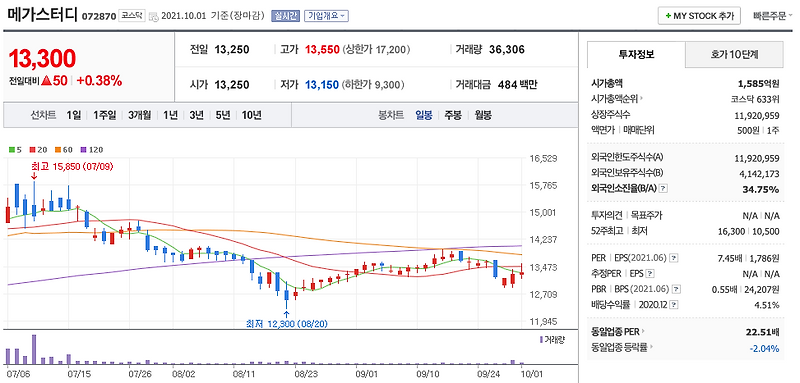Image resolution: width=800 pixels, height=383 pixels.
Task: Select the 1일 line chart period
Action: coord(73,115)
